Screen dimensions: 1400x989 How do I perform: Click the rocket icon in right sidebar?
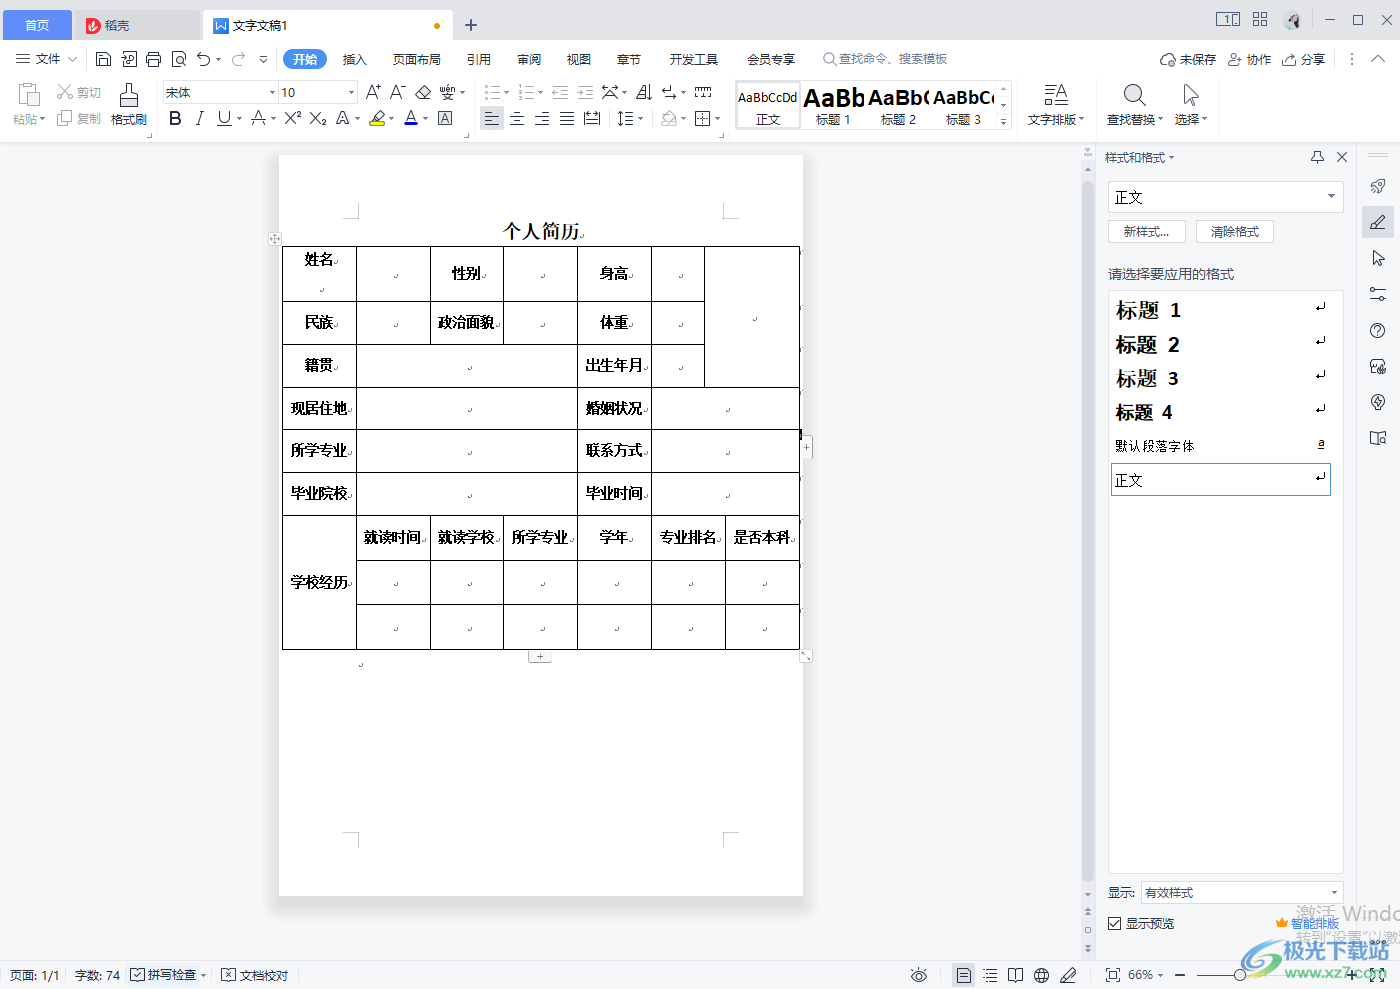pos(1378,186)
